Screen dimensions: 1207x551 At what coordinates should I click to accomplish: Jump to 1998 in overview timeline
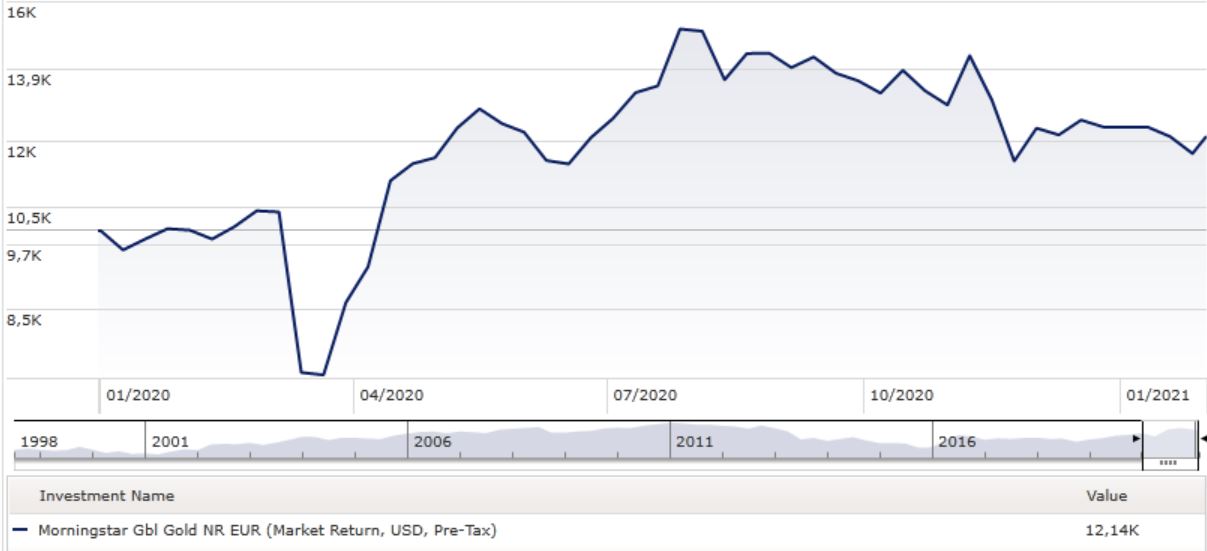pyautogui.click(x=39, y=441)
